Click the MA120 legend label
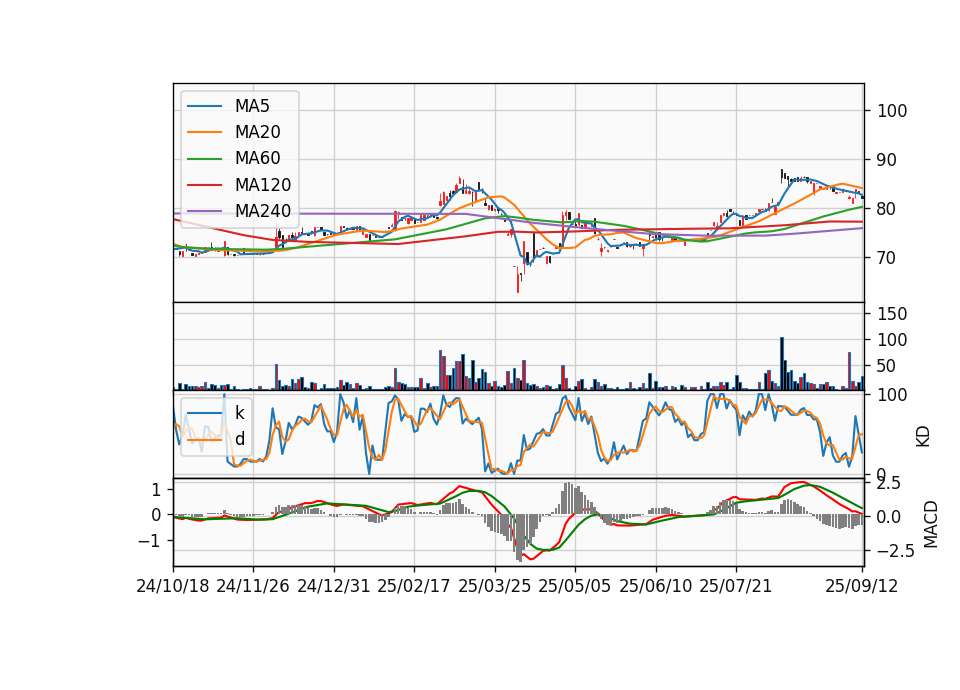 click(263, 184)
